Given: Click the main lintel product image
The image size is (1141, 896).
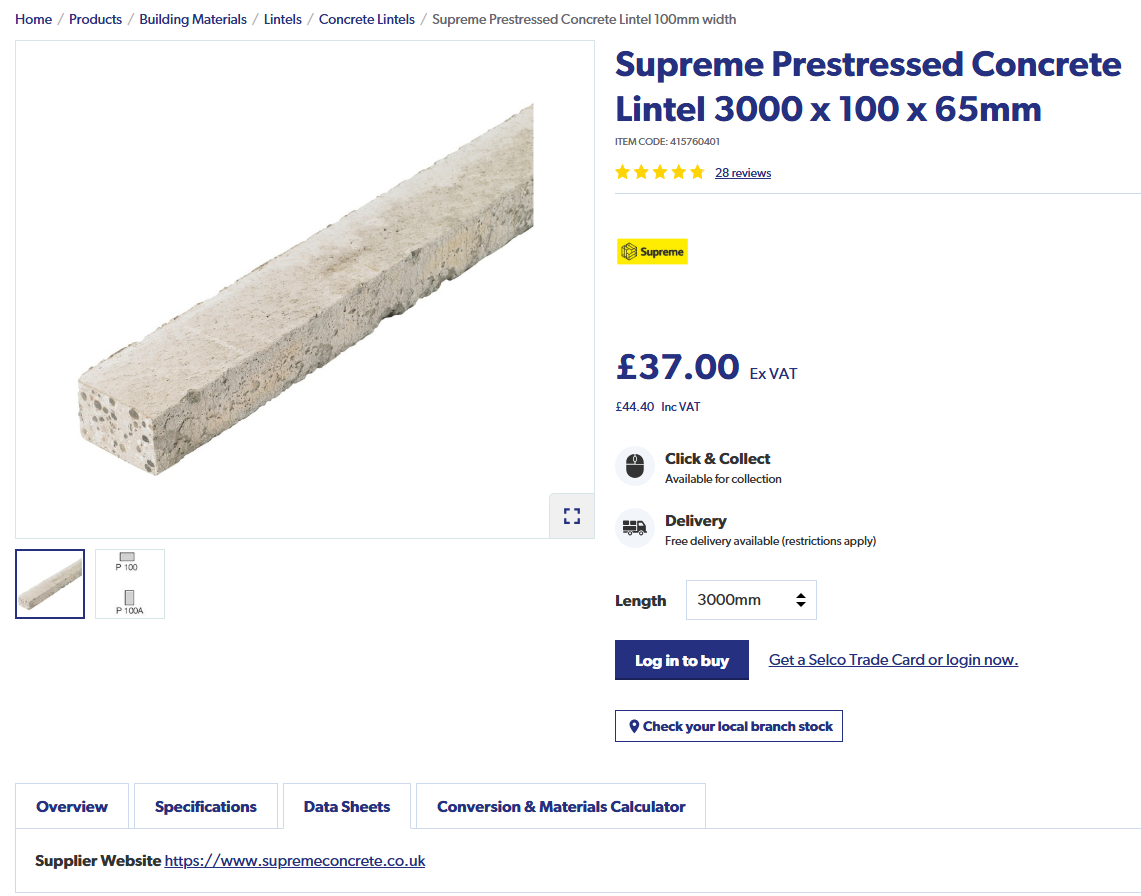Looking at the screenshot, I should point(305,290).
